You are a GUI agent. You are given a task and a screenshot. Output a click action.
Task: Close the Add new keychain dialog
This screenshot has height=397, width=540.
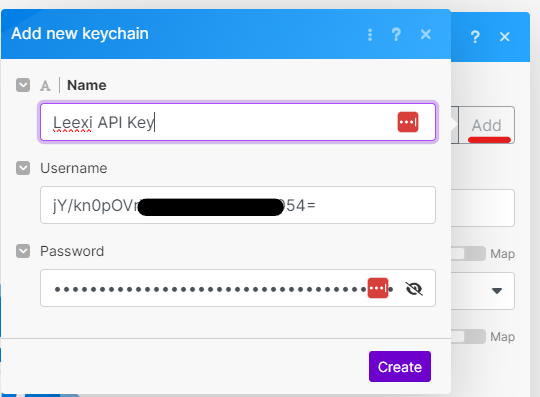pyautogui.click(x=426, y=34)
